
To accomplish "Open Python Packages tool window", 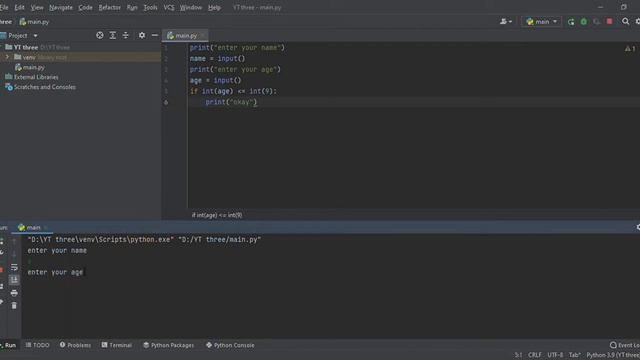I will pyautogui.click(x=169, y=345).
